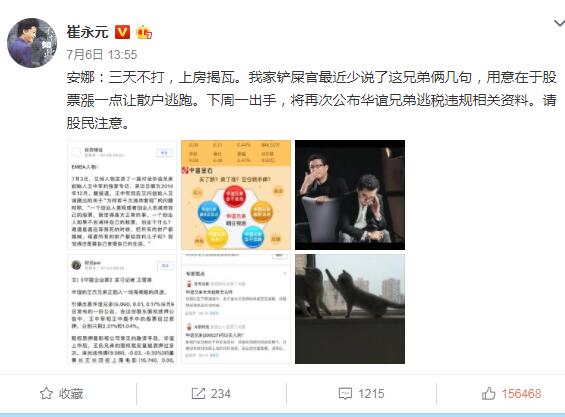The image size is (565, 417).
Task: Open the 1215 comments count
Action: [x=371, y=394]
